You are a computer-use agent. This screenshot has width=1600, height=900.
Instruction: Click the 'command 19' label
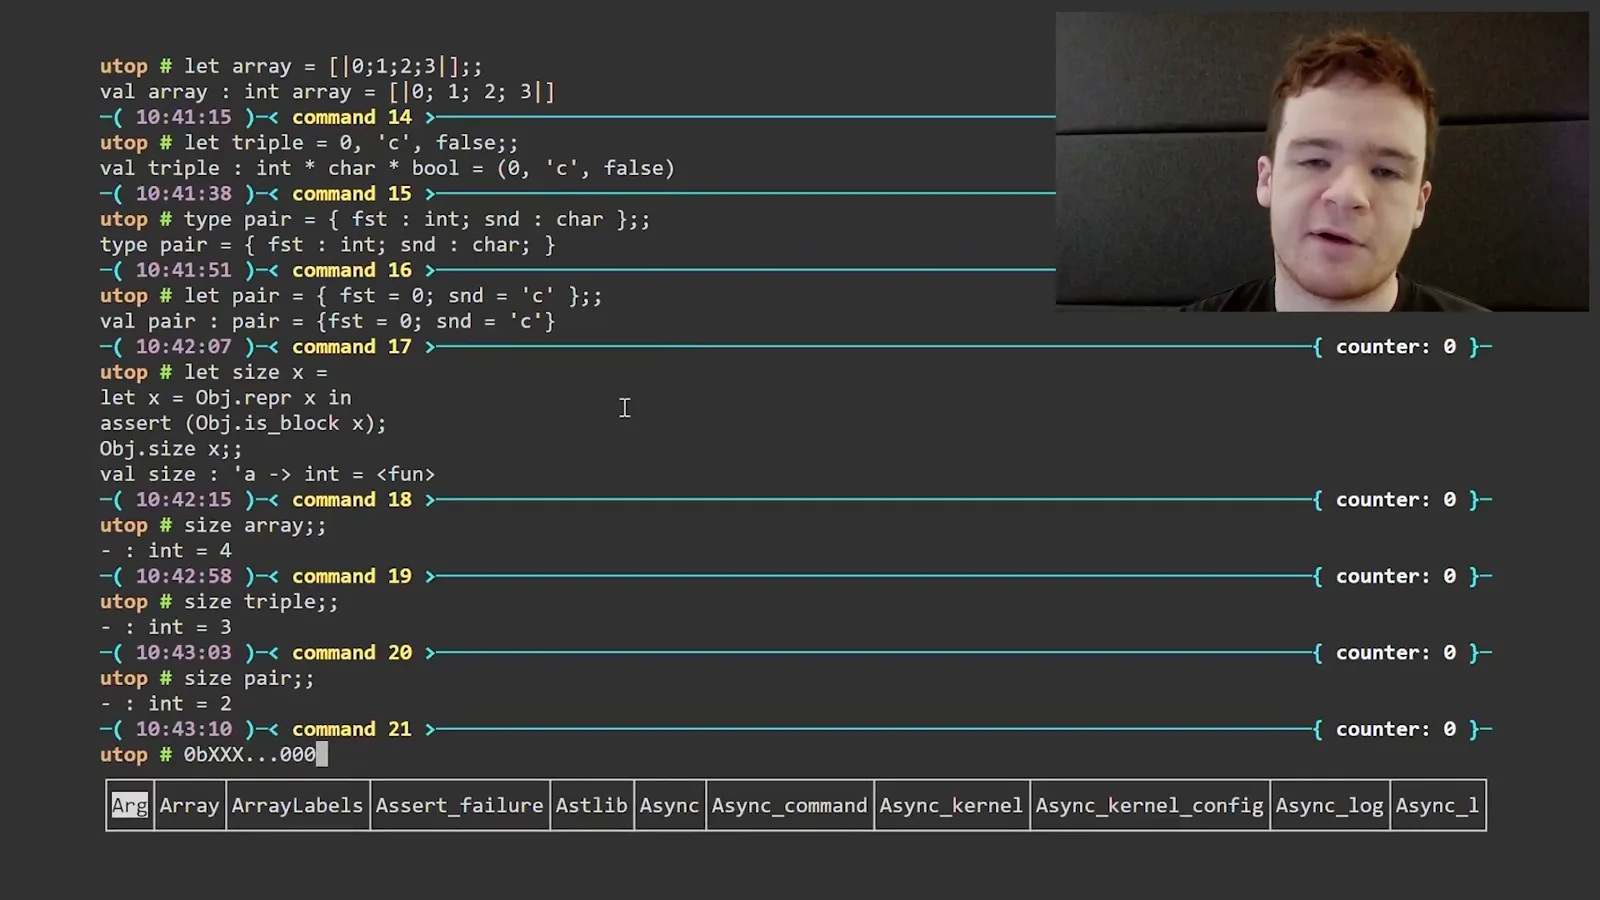[x=351, y=576]
